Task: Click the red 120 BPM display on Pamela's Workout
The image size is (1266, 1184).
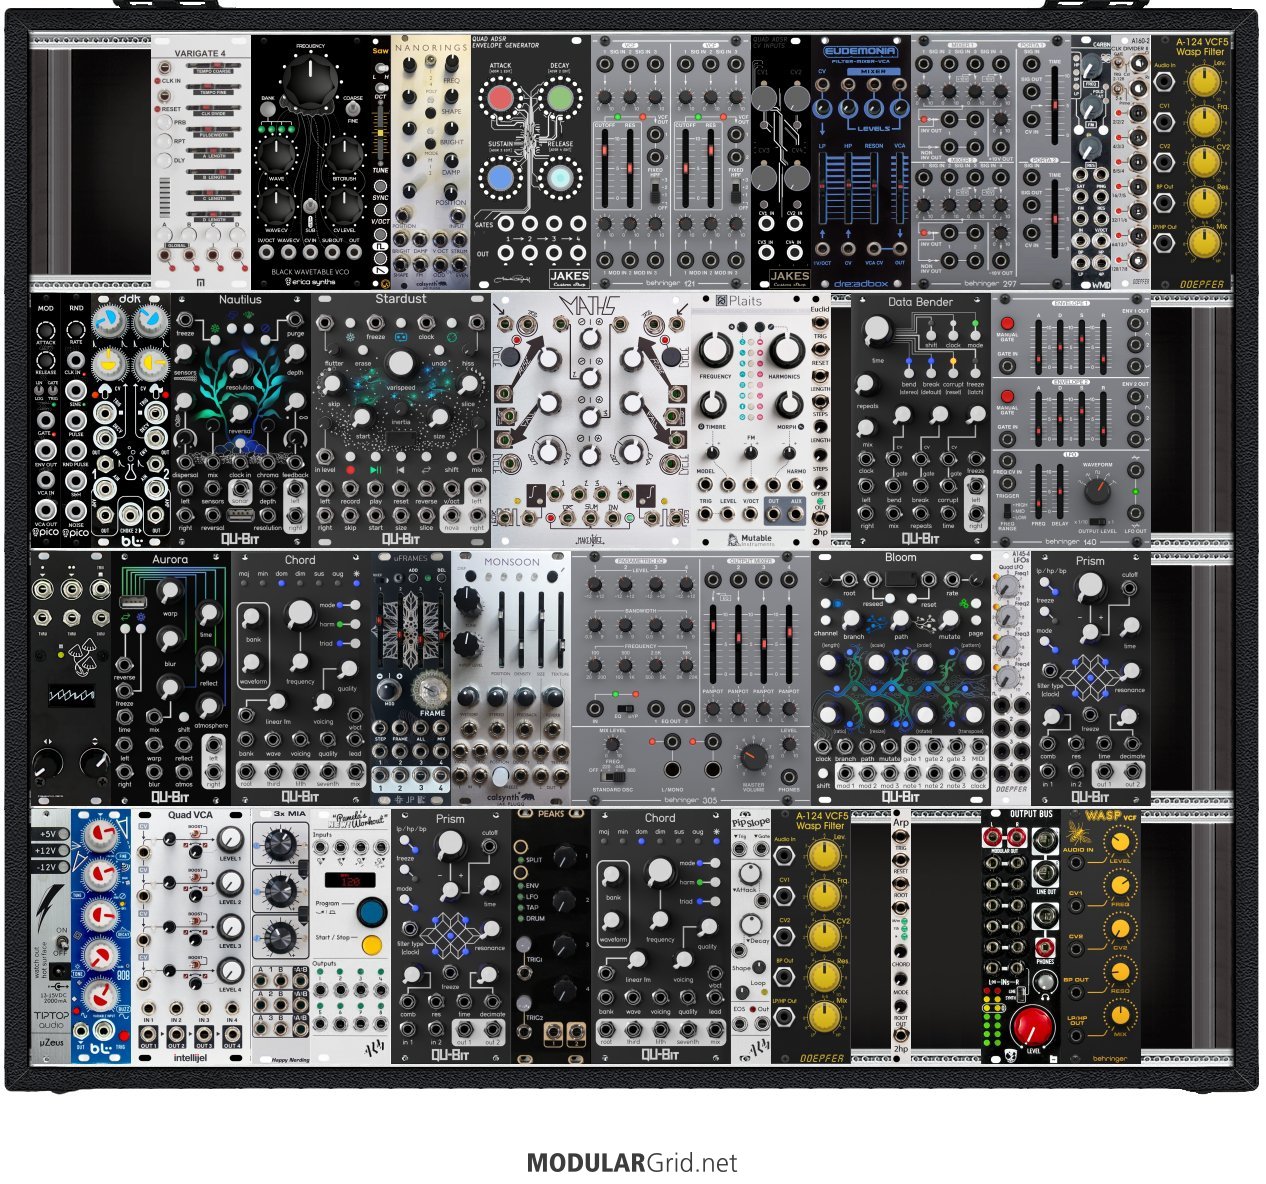Action: click(x=349, y=881)
